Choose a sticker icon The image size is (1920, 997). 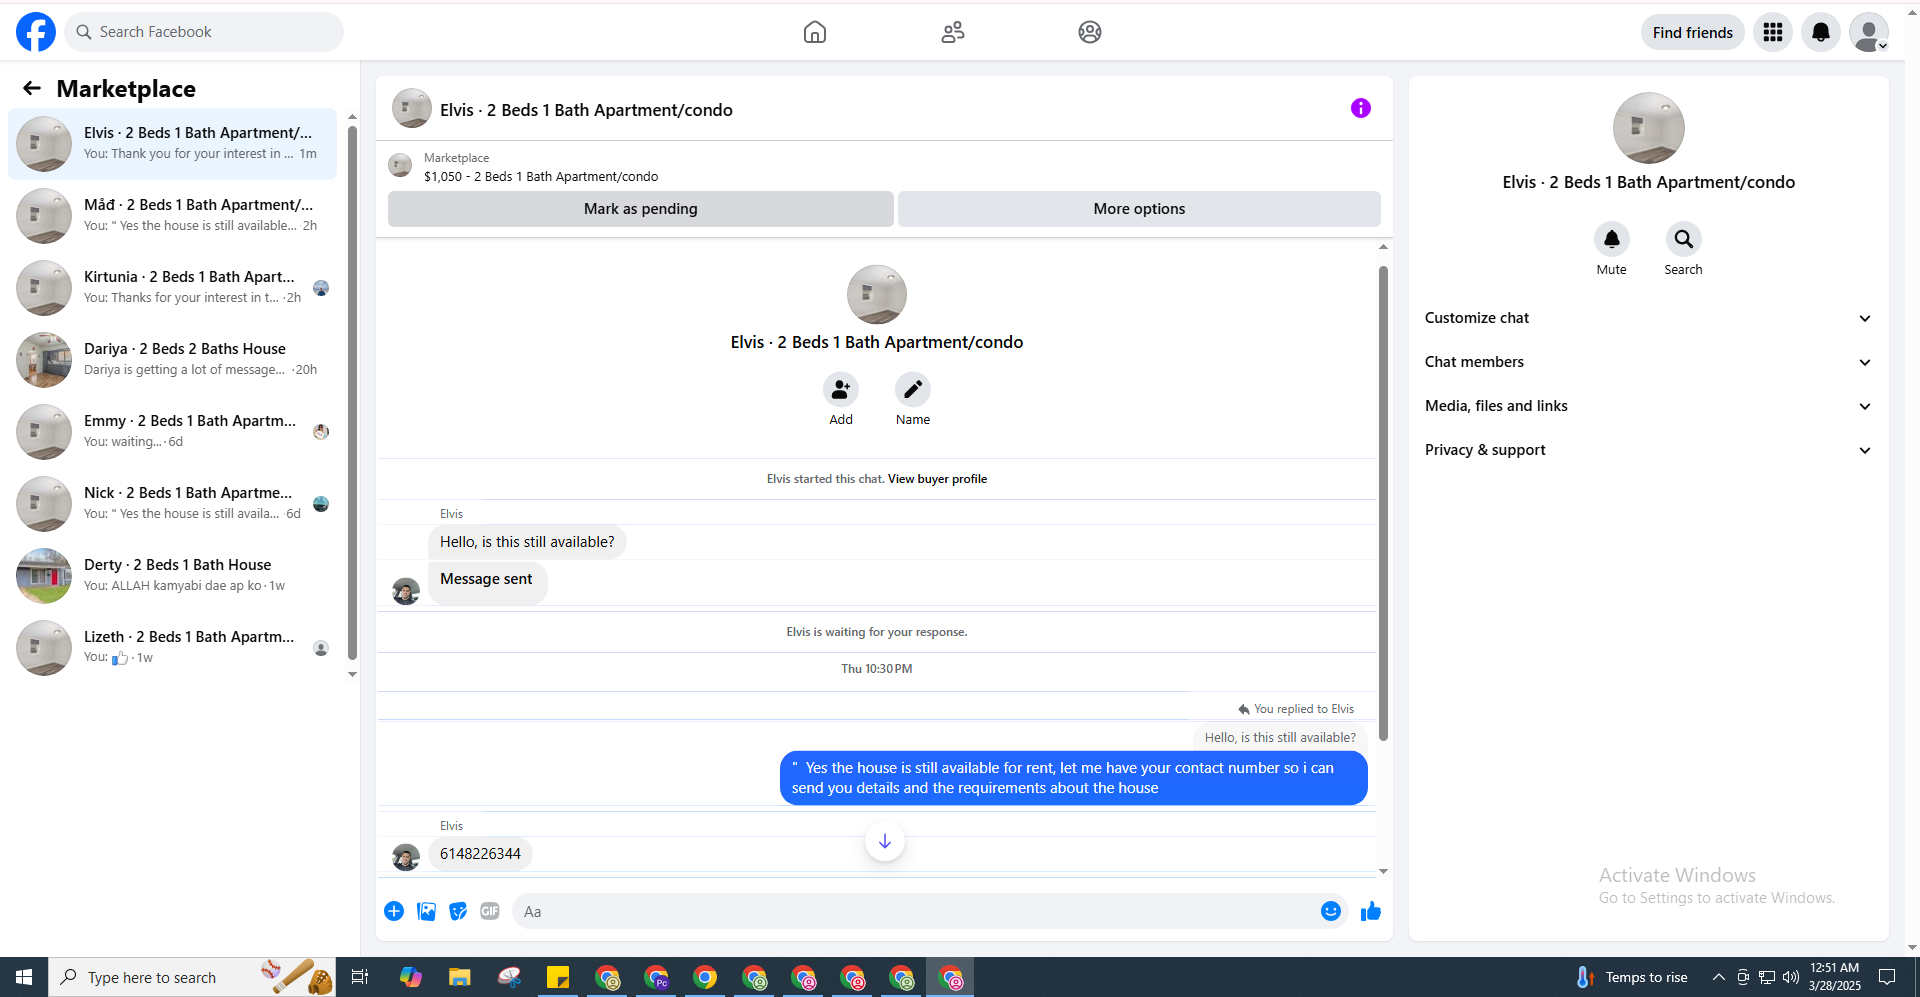coord(458,911)
